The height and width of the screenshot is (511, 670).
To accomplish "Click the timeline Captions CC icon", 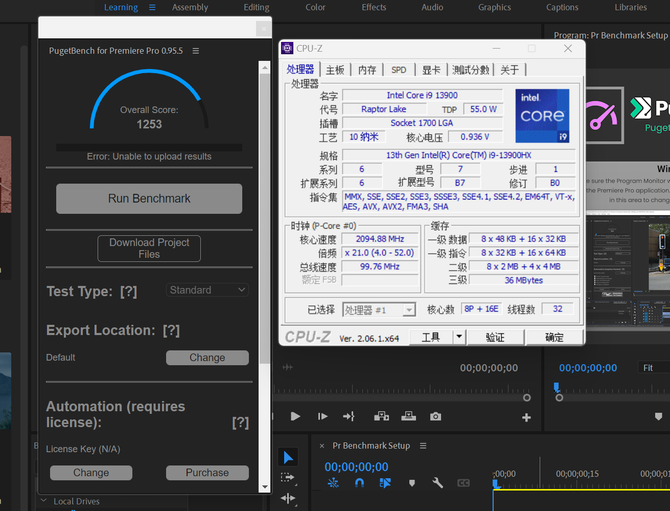I will 463,483.
